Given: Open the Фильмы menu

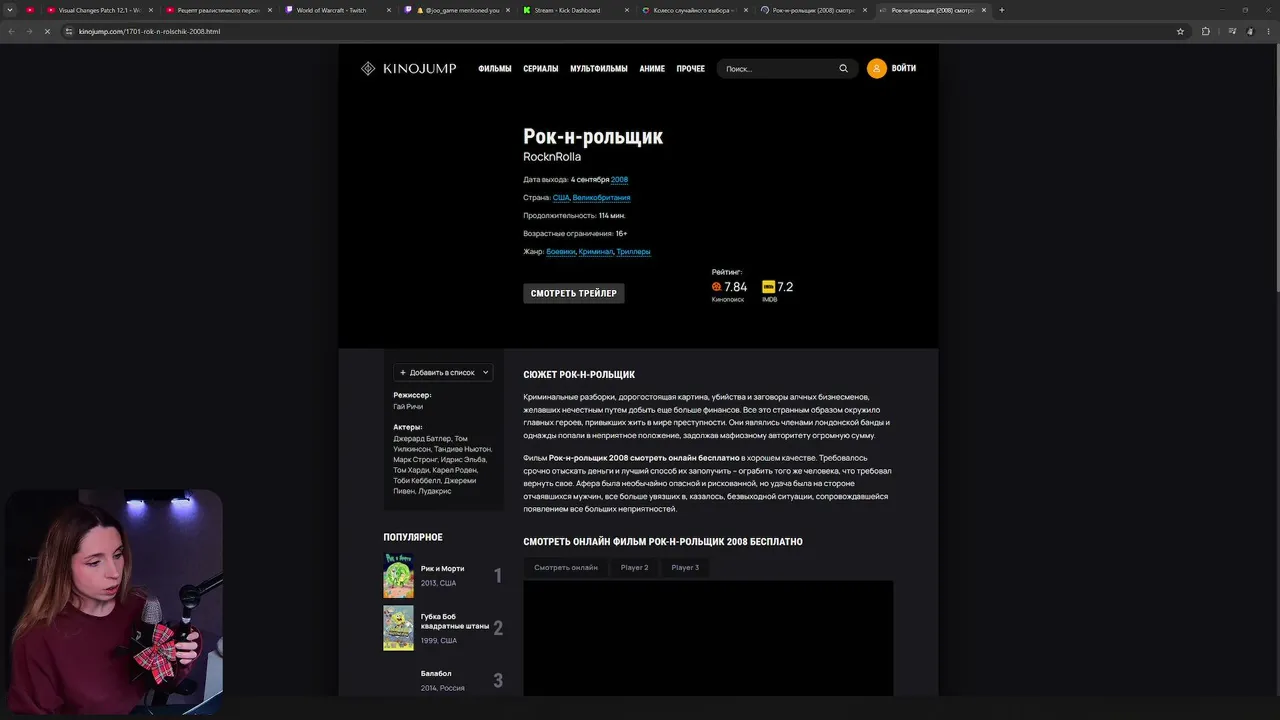Looking at the screenshot, I should coord(495,69).
